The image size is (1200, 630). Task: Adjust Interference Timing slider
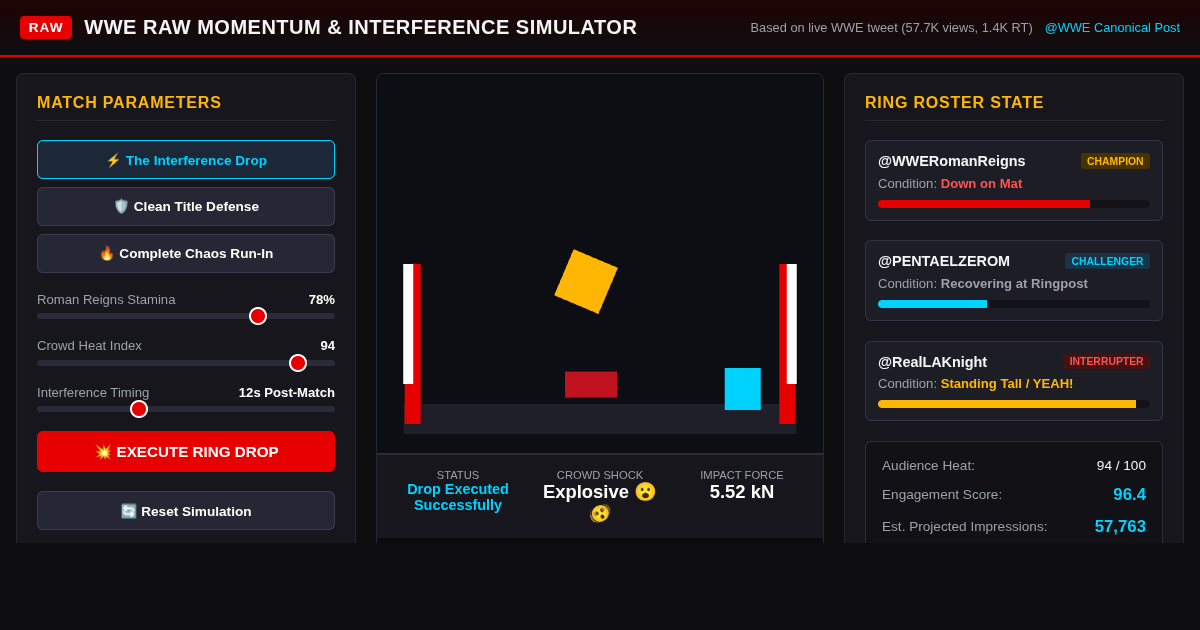(x=186, y=408)
